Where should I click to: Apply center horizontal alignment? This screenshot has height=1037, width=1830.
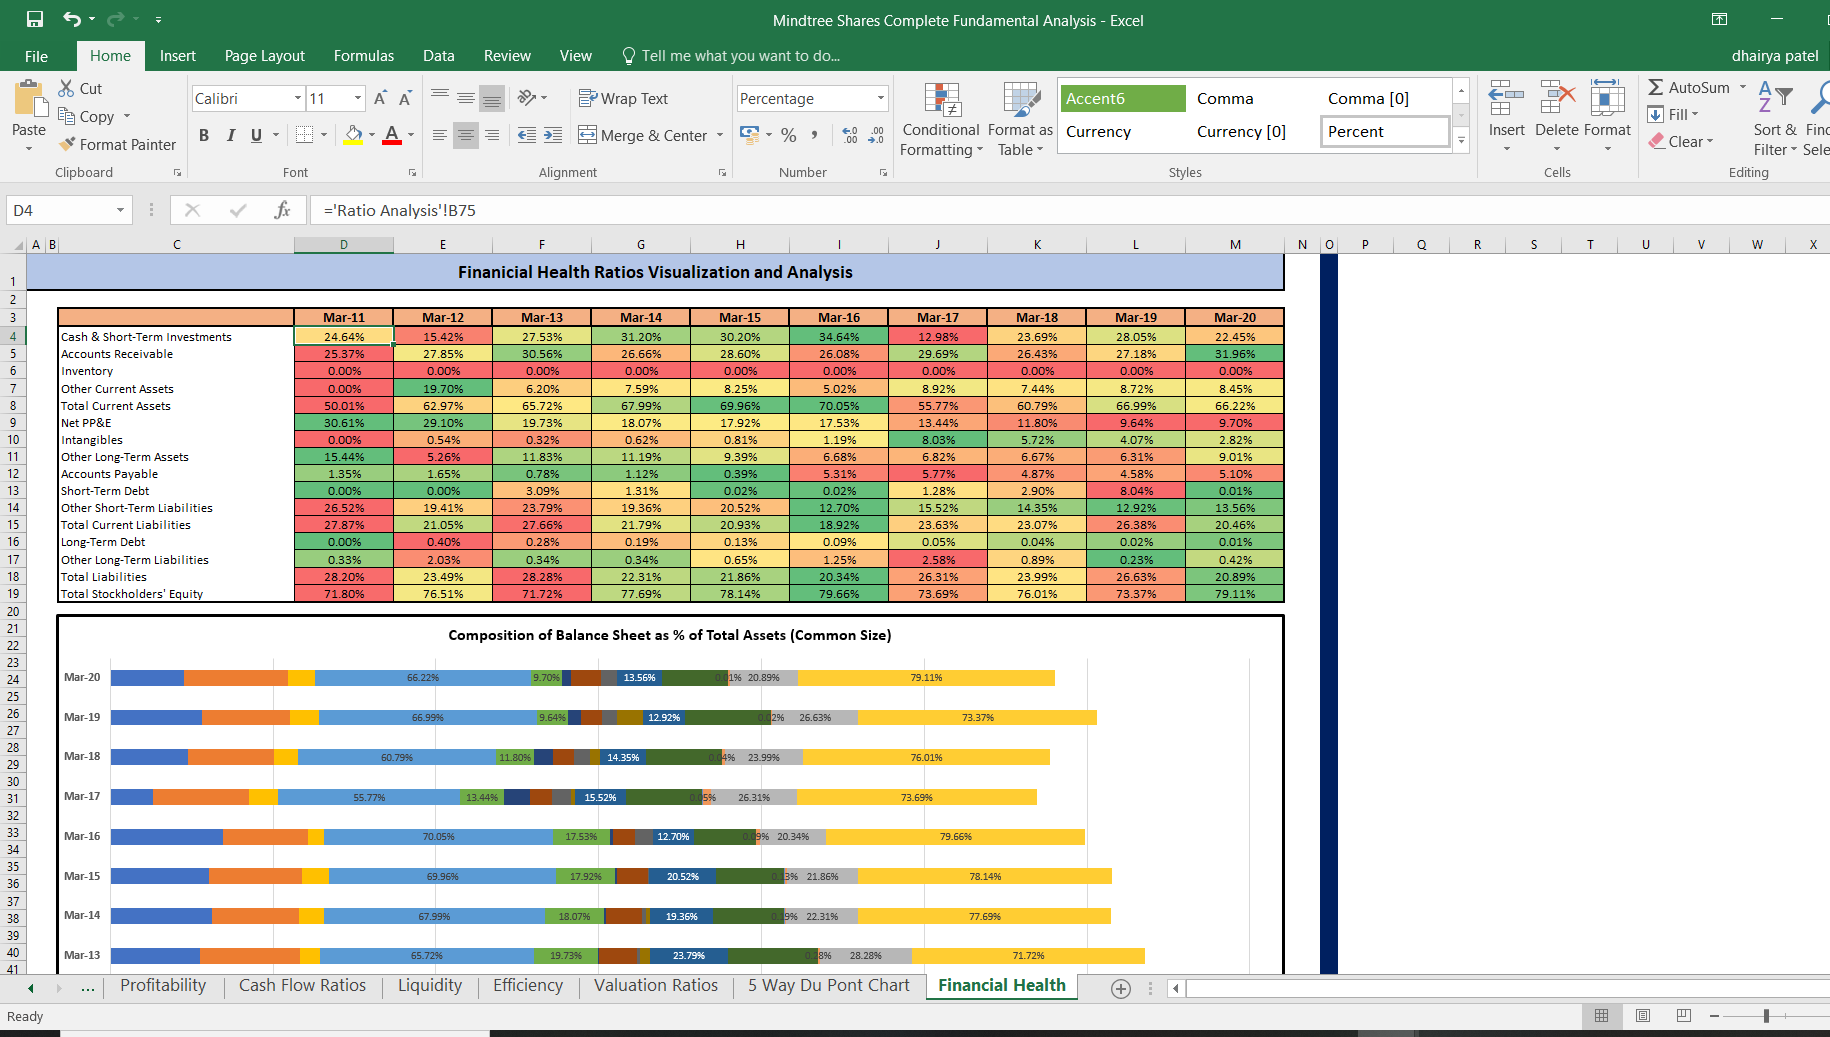(x=466, y=135)
